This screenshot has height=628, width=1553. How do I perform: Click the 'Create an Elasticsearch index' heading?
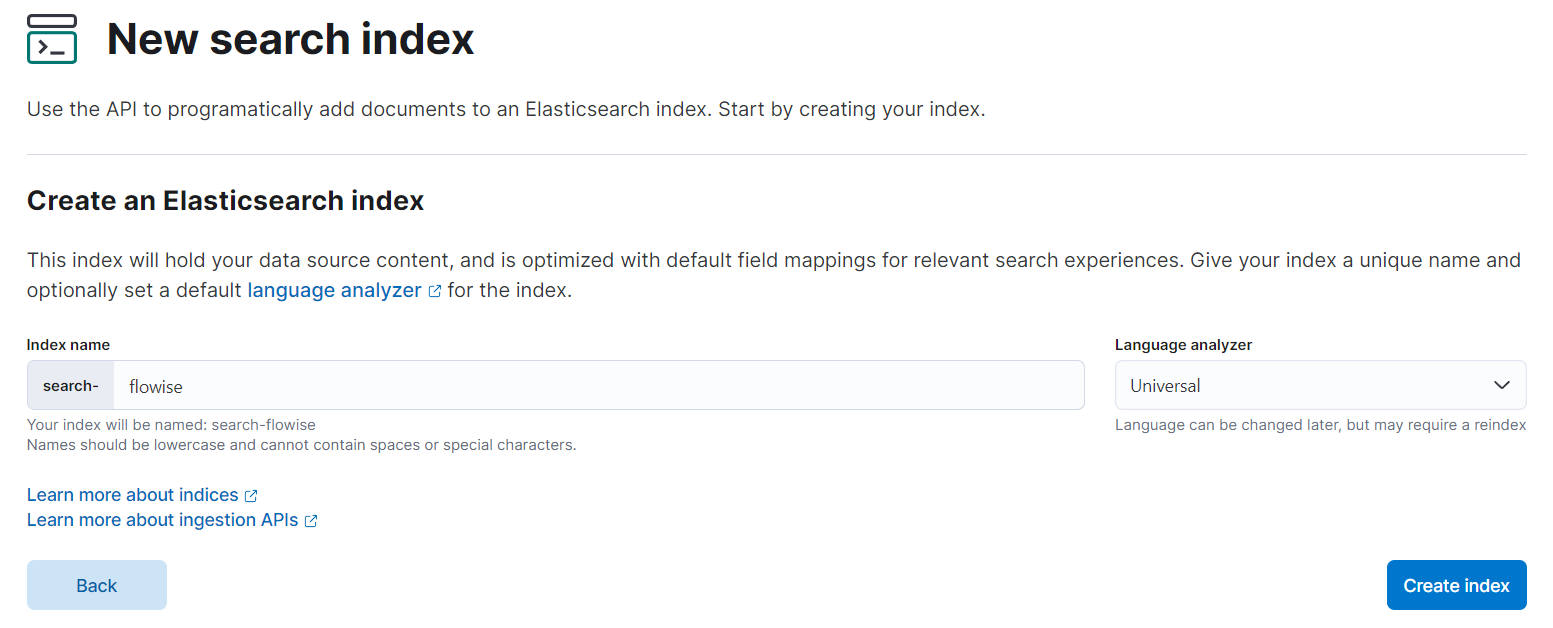pos(226,201)
